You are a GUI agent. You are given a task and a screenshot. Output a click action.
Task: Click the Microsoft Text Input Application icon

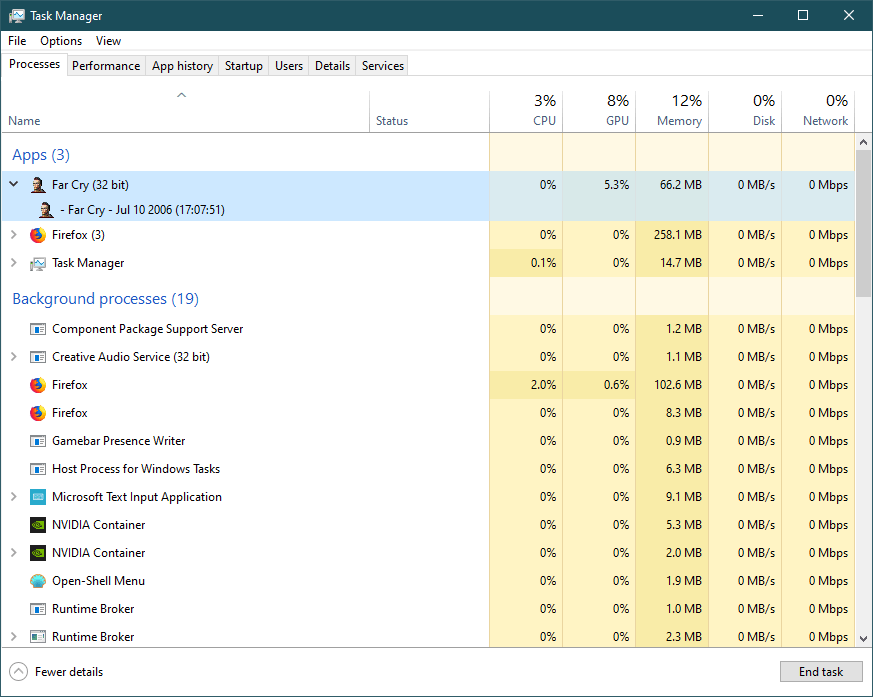(x=38, y=497)
